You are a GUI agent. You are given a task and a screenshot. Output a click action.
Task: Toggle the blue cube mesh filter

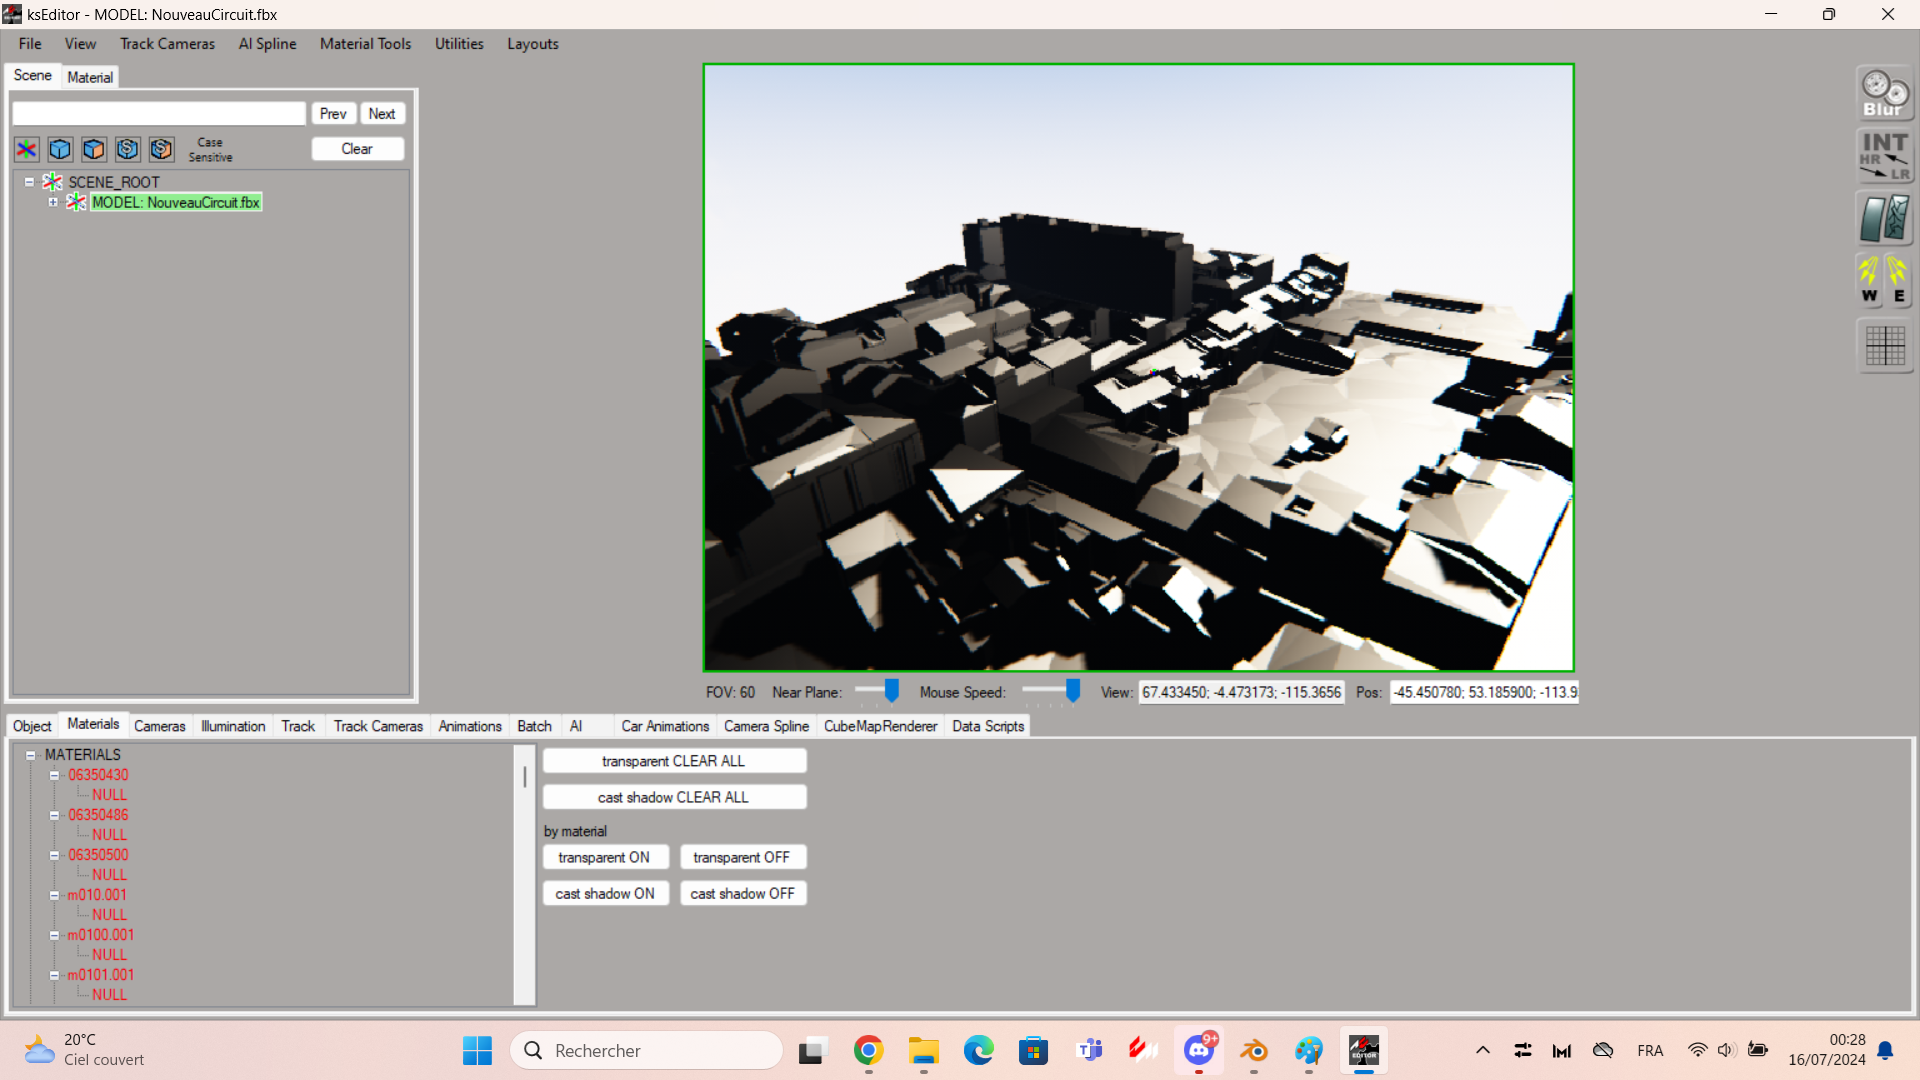[60, 150]
